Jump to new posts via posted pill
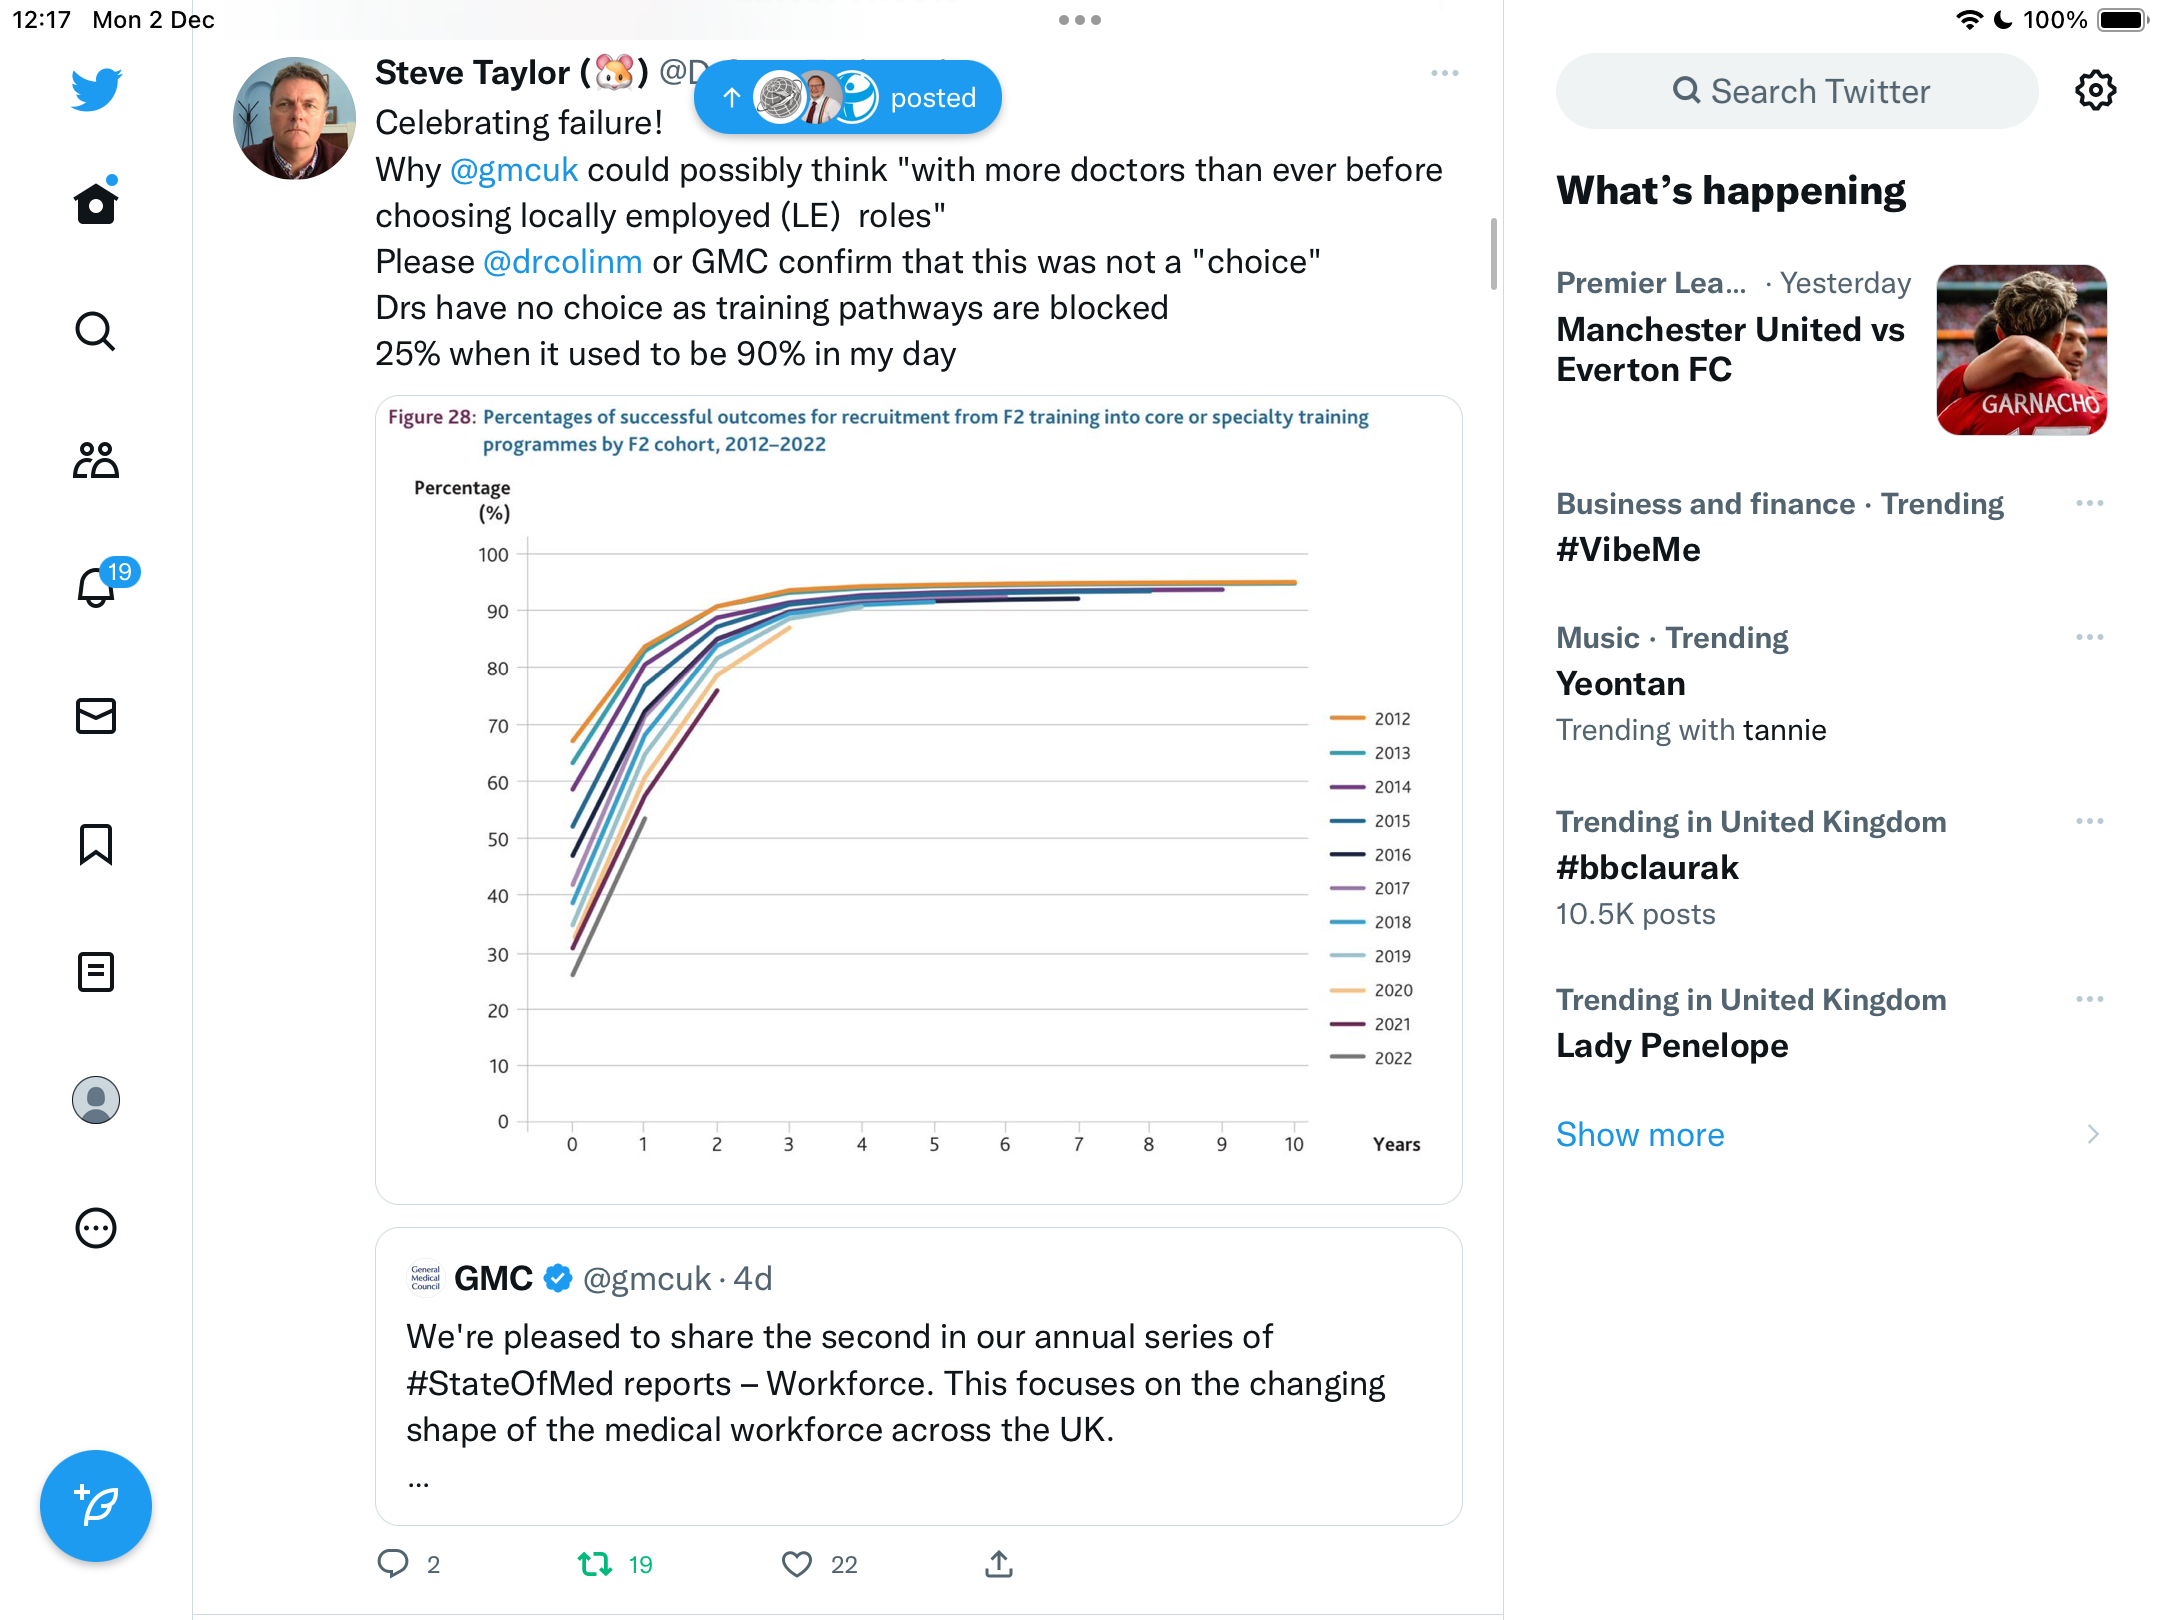 click(x=848, y=97)
